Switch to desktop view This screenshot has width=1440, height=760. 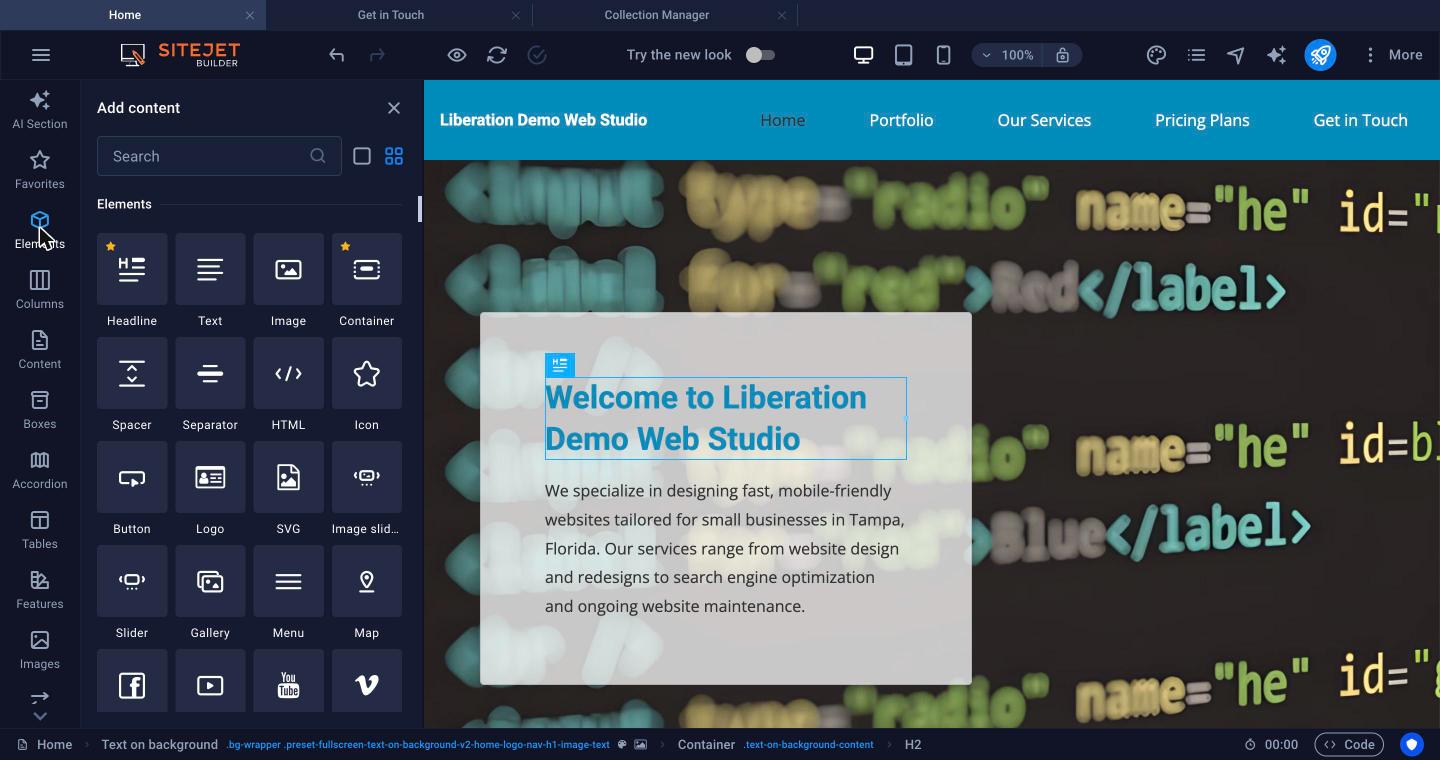[863, 55]
